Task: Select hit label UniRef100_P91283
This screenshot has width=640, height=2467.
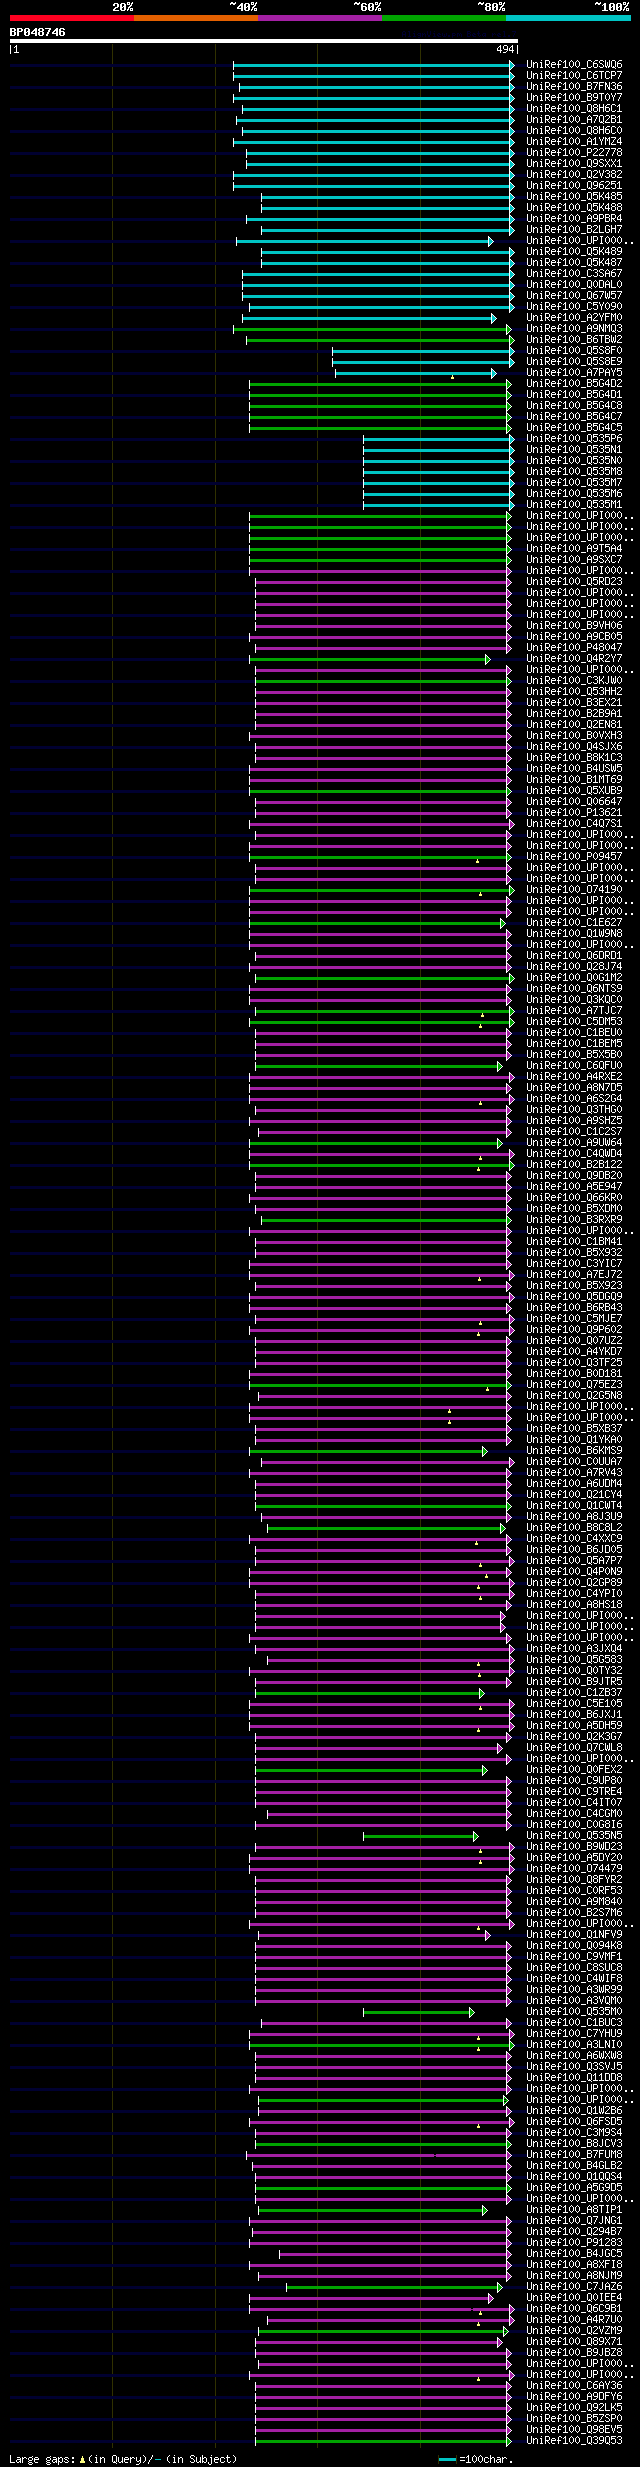Action: (x=574, y=2243)
